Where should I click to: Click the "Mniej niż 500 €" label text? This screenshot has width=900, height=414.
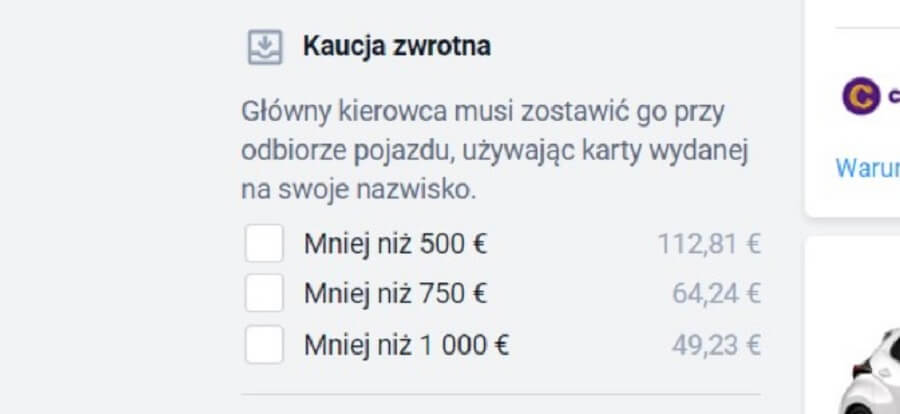[x=396, y=243]
